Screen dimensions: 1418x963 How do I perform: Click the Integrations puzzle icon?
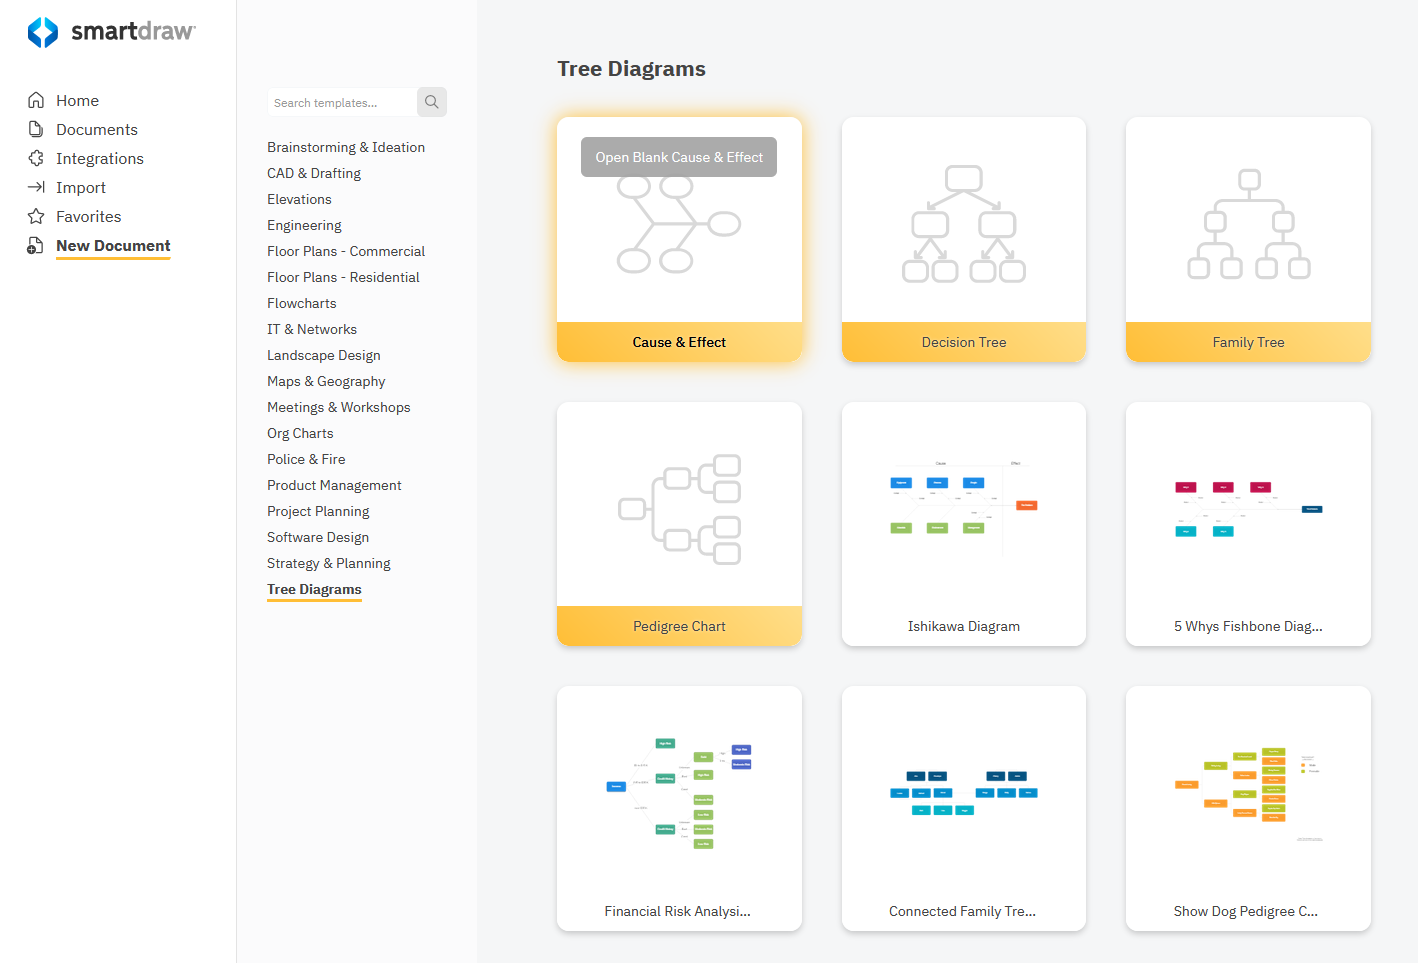[x=34, y=158]
